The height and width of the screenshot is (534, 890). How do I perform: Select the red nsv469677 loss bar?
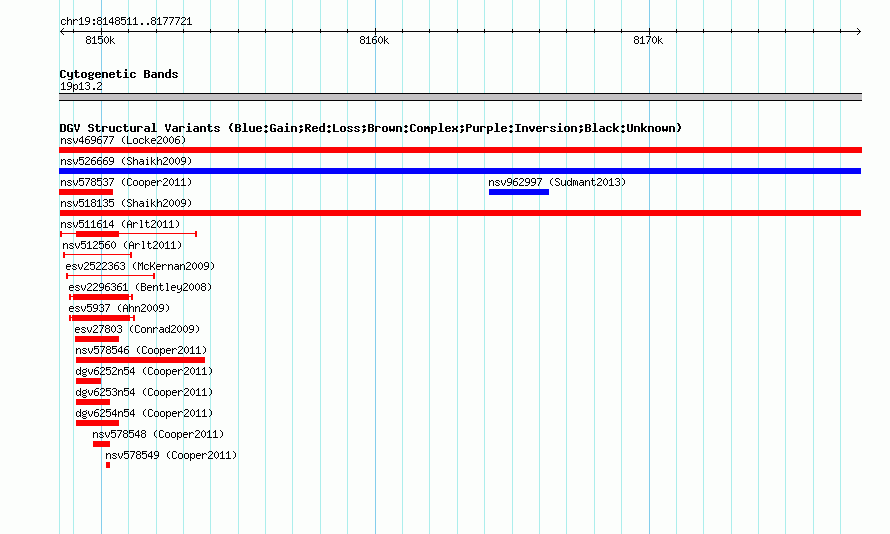point(460,150)
